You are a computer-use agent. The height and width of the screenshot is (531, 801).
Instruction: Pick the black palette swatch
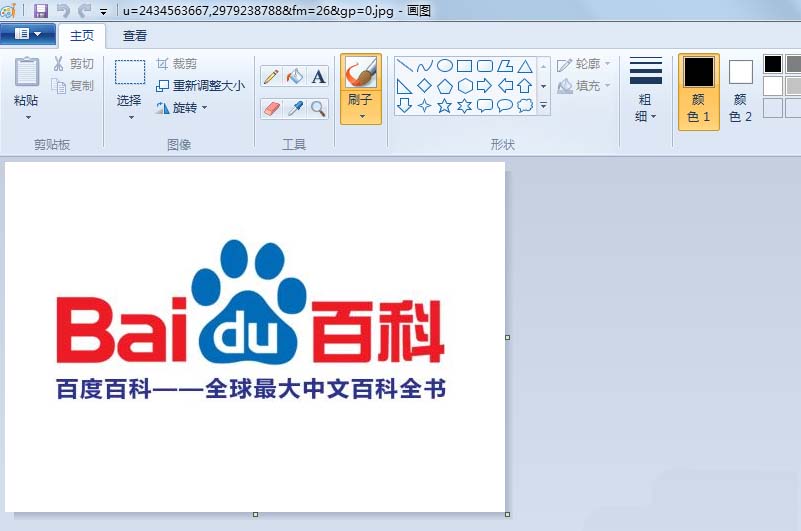pyautogui.click(x=772, y=64)
